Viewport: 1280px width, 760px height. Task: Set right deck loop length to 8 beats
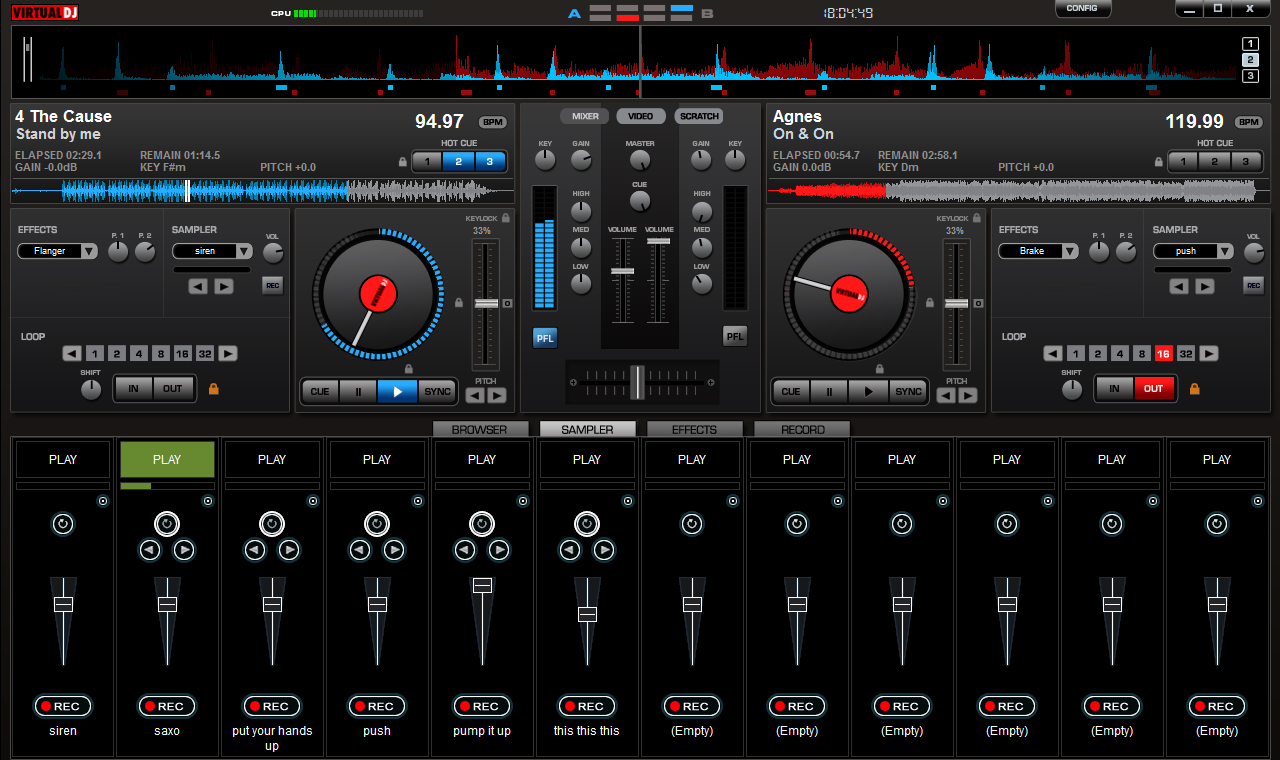click(1141, 353)
